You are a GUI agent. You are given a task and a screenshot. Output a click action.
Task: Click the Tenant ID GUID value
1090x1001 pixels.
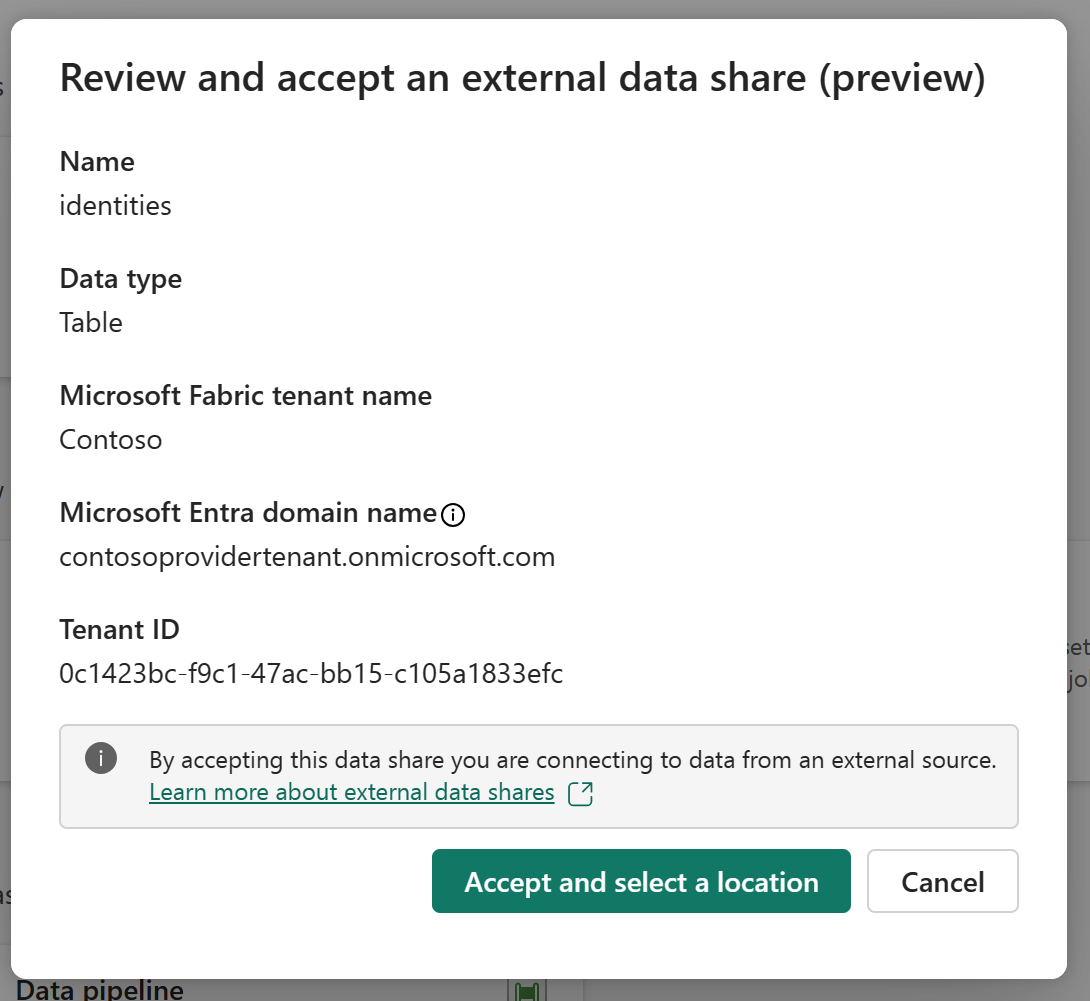click(311, 674)
